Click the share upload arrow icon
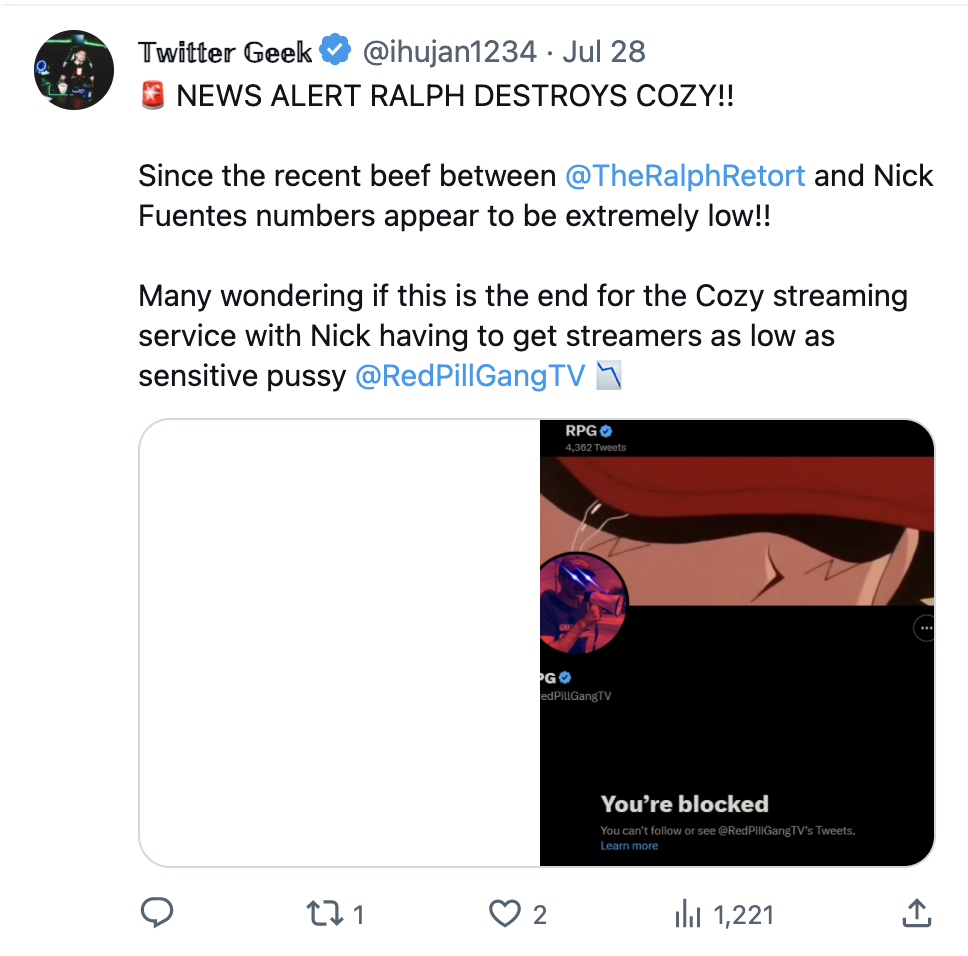The height and width of the screenshot is (956, 968). (x=916, y=912)
